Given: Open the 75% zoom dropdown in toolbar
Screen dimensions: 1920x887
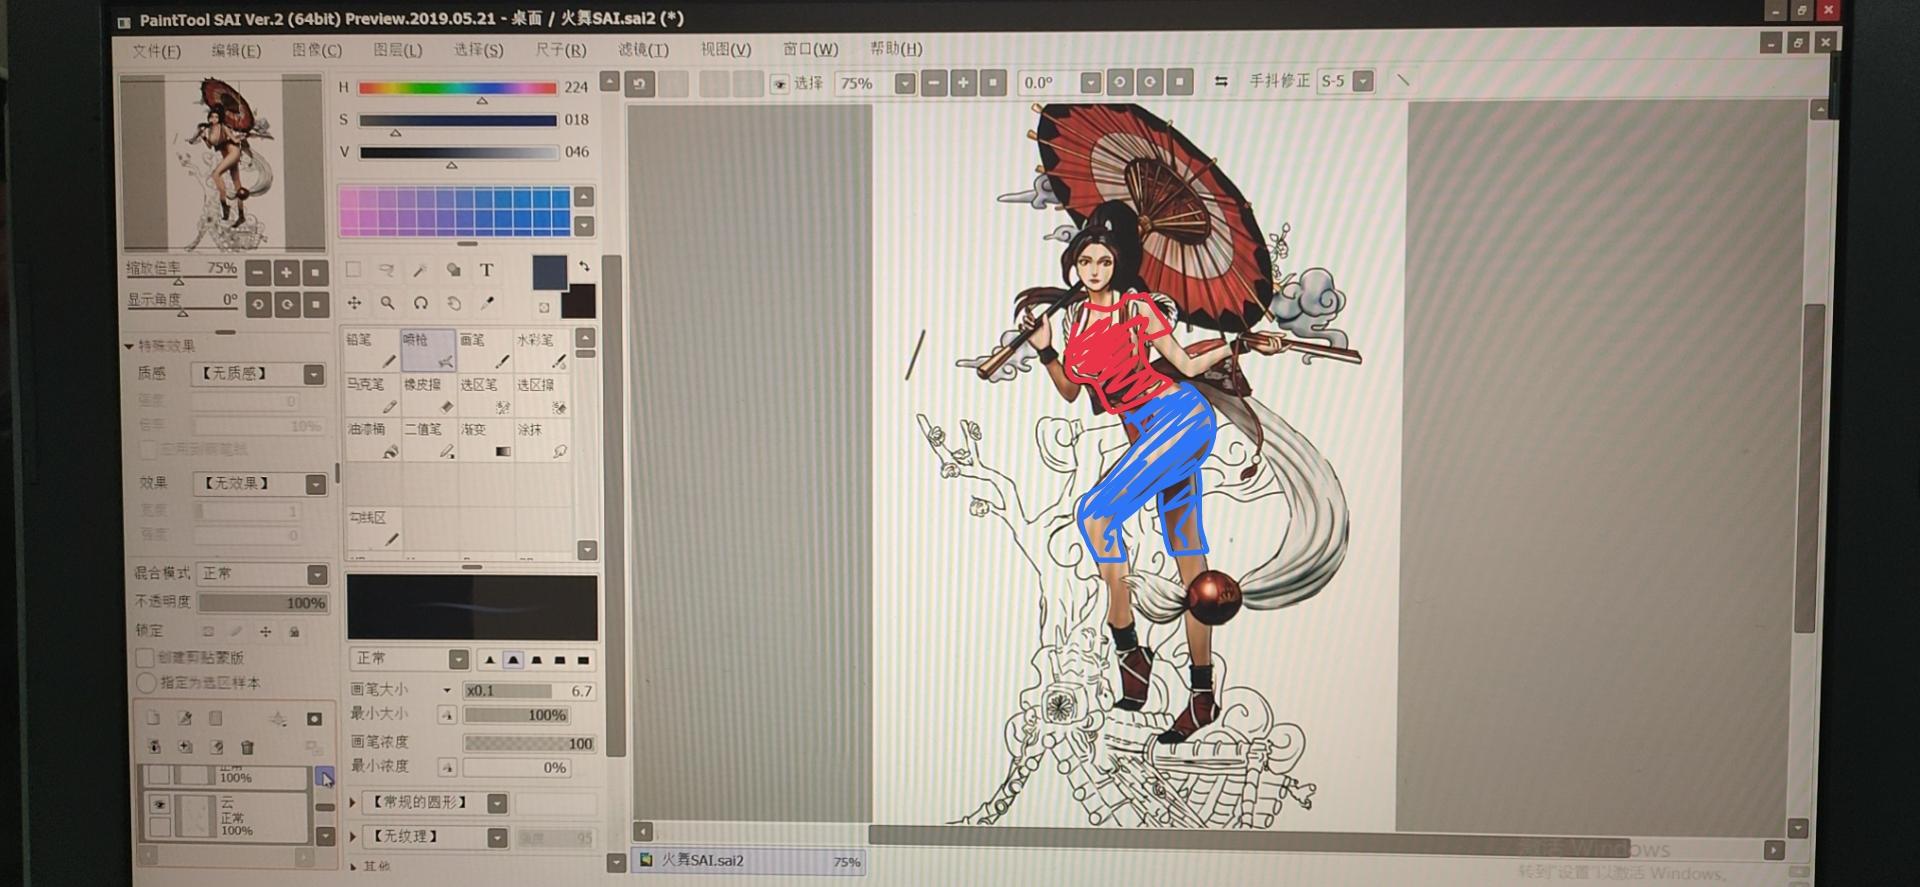Looking at the screenshot, I should click(x=905, y=83).
